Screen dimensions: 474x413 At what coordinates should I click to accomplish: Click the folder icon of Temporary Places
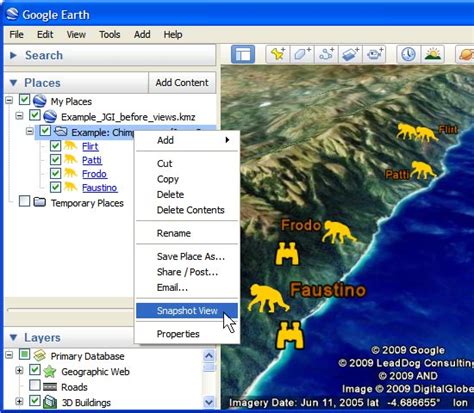[x=40, y=202]
